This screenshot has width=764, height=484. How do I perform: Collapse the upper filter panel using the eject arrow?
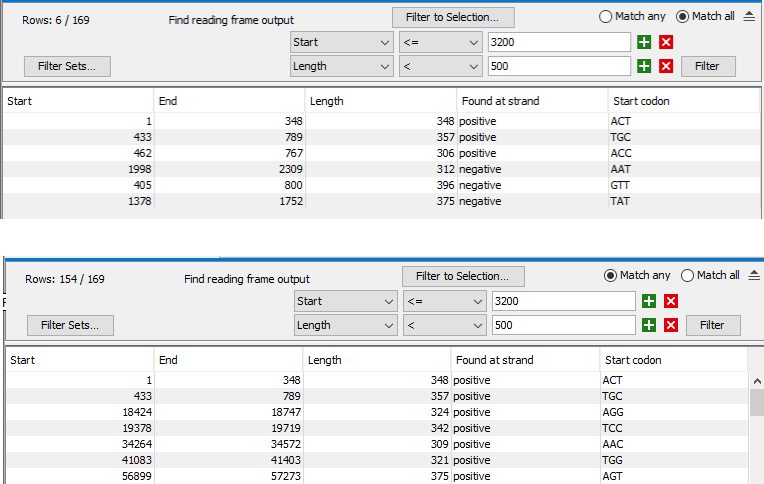coord(750,17)
